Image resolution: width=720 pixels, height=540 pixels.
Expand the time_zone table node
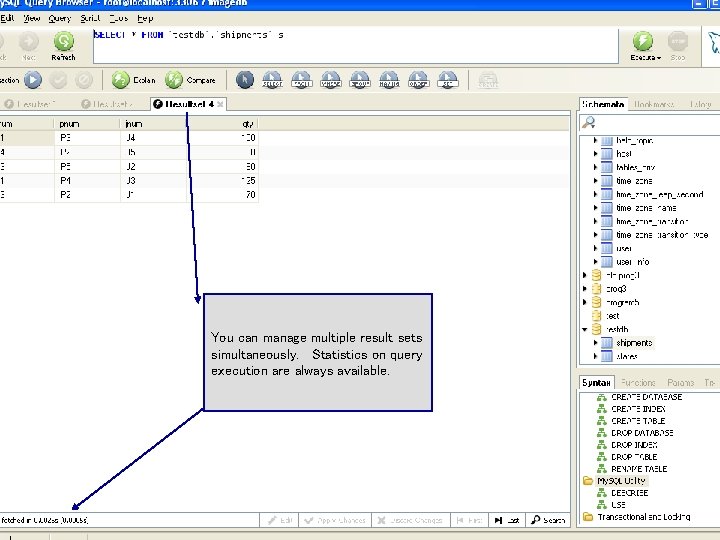[596, 181]
